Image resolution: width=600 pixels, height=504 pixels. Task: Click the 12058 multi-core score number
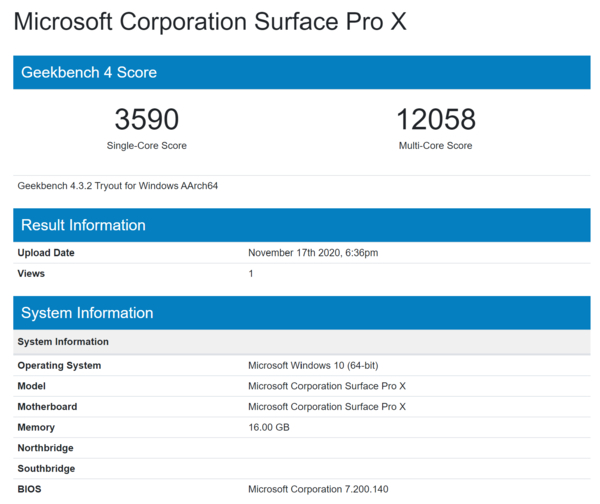435,120
